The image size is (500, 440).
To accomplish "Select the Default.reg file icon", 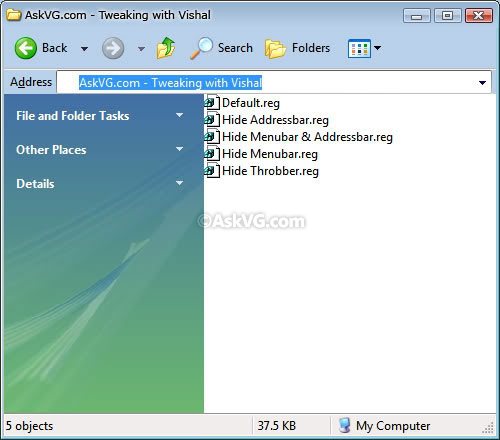I will click(x=212, y=102).
